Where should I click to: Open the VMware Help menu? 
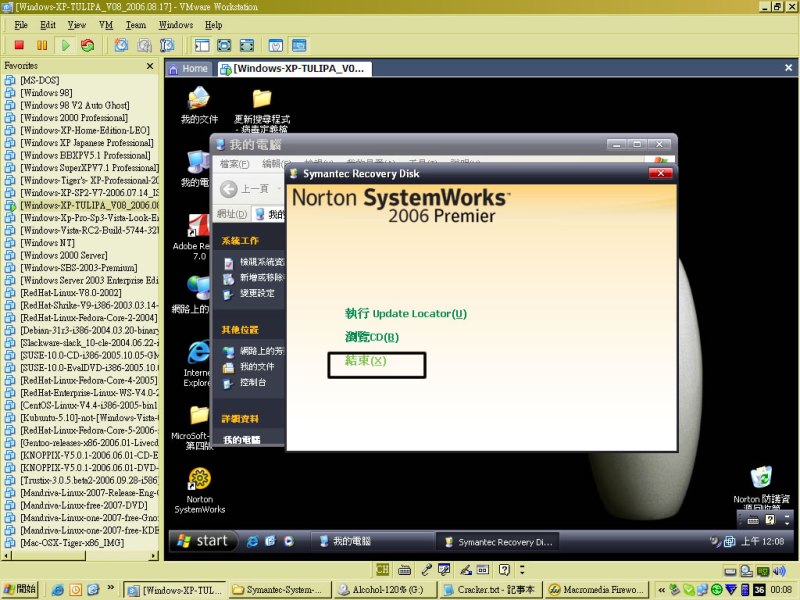(214, 25)
